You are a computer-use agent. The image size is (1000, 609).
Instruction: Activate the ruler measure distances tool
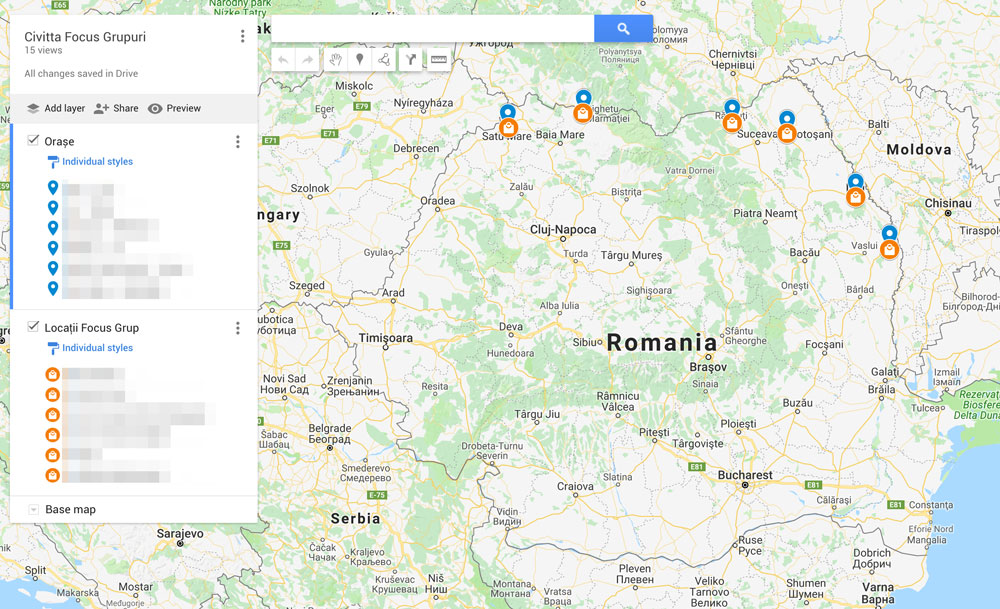[439, 60]
